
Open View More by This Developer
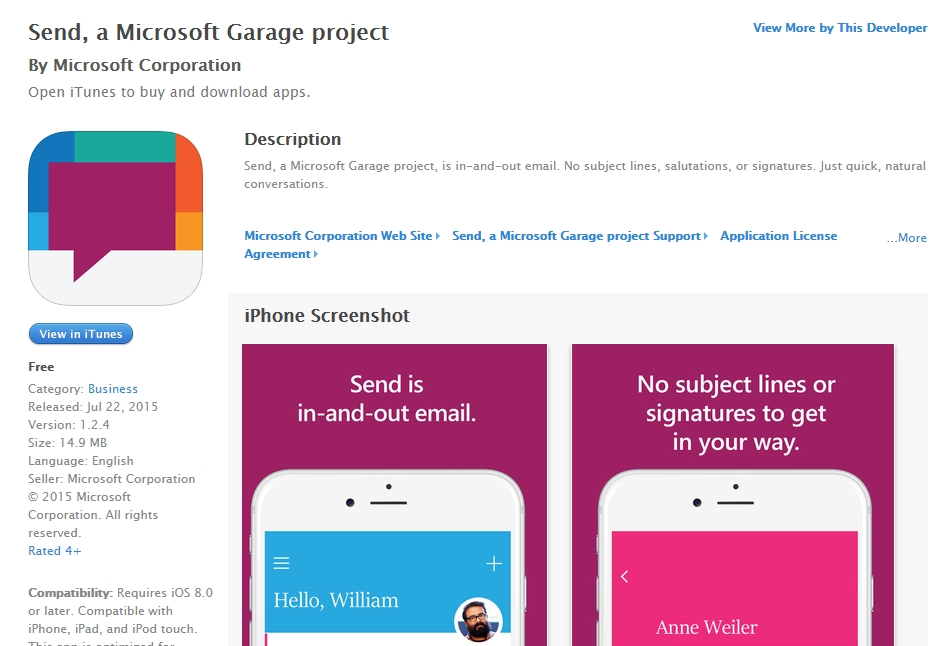(x=839, y=28)
